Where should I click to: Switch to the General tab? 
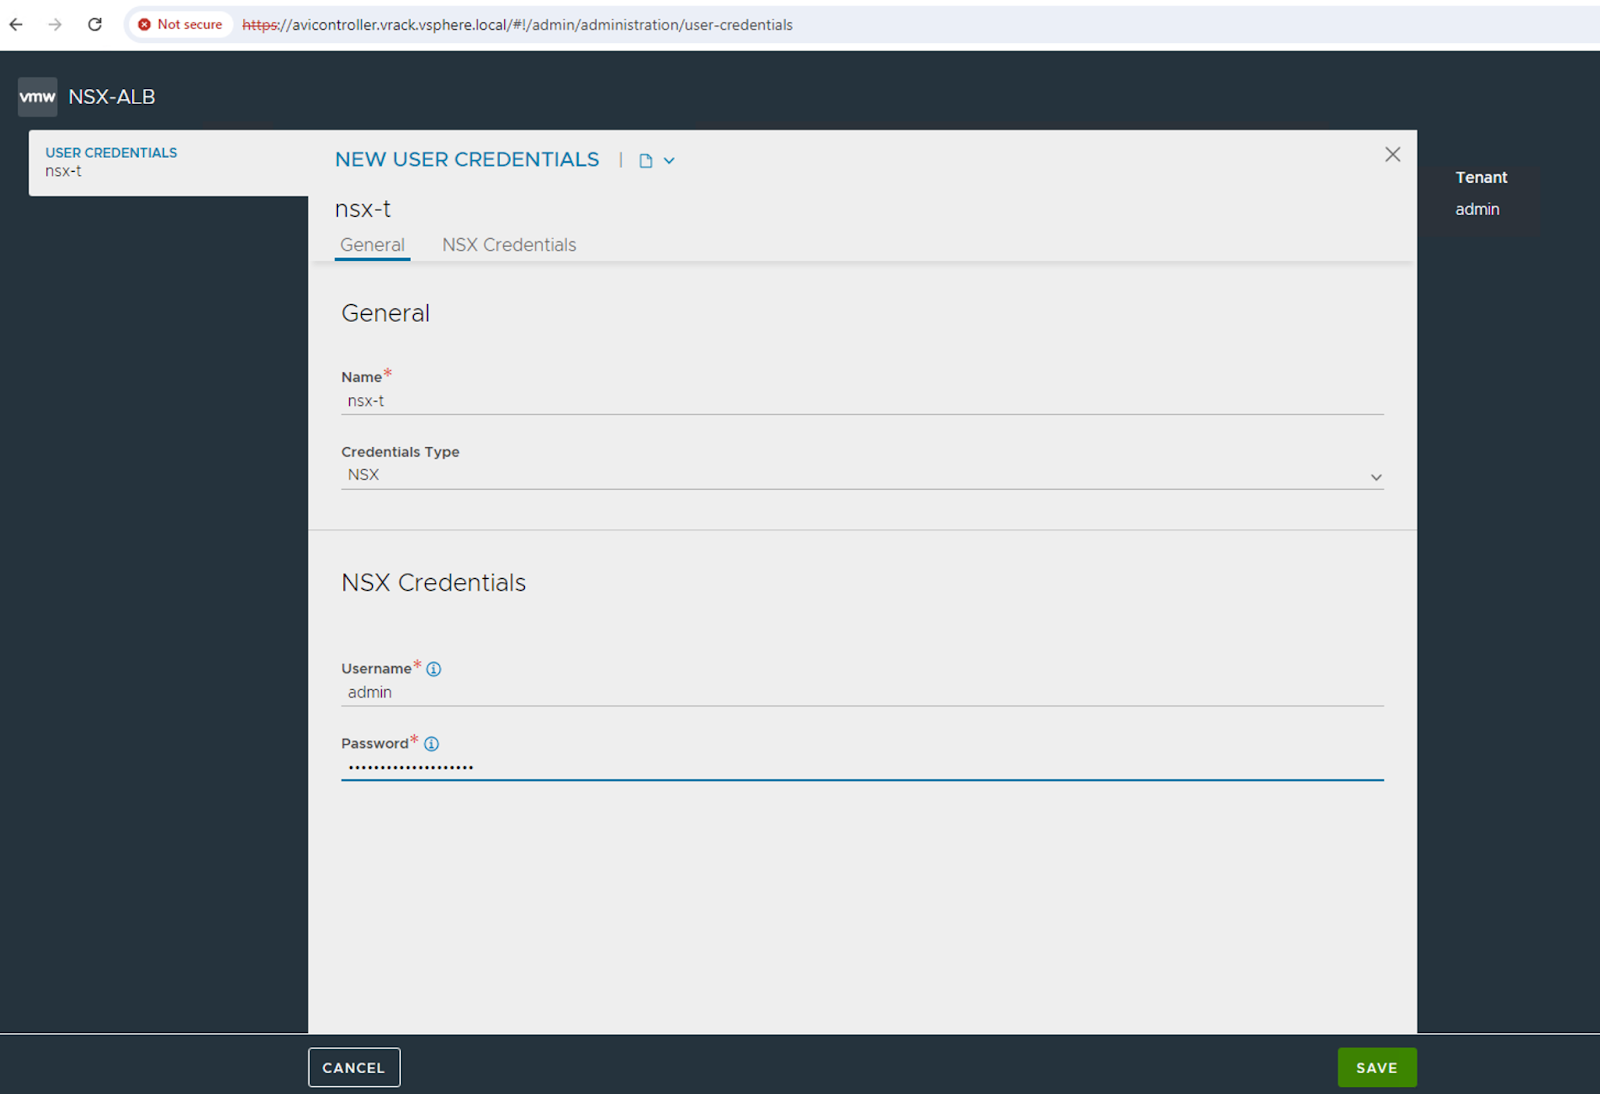click(372, 245)
